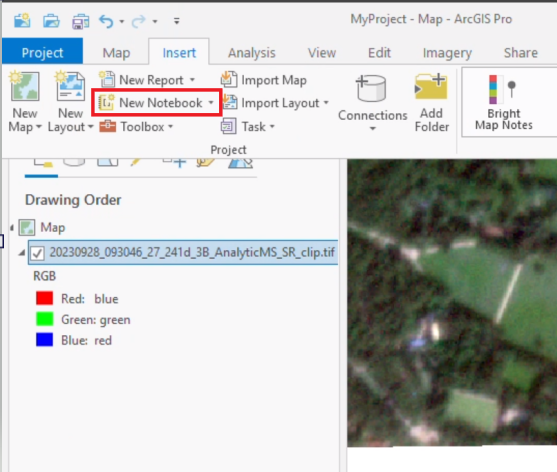Select Map entry in Drawing Order

point(53,227)
